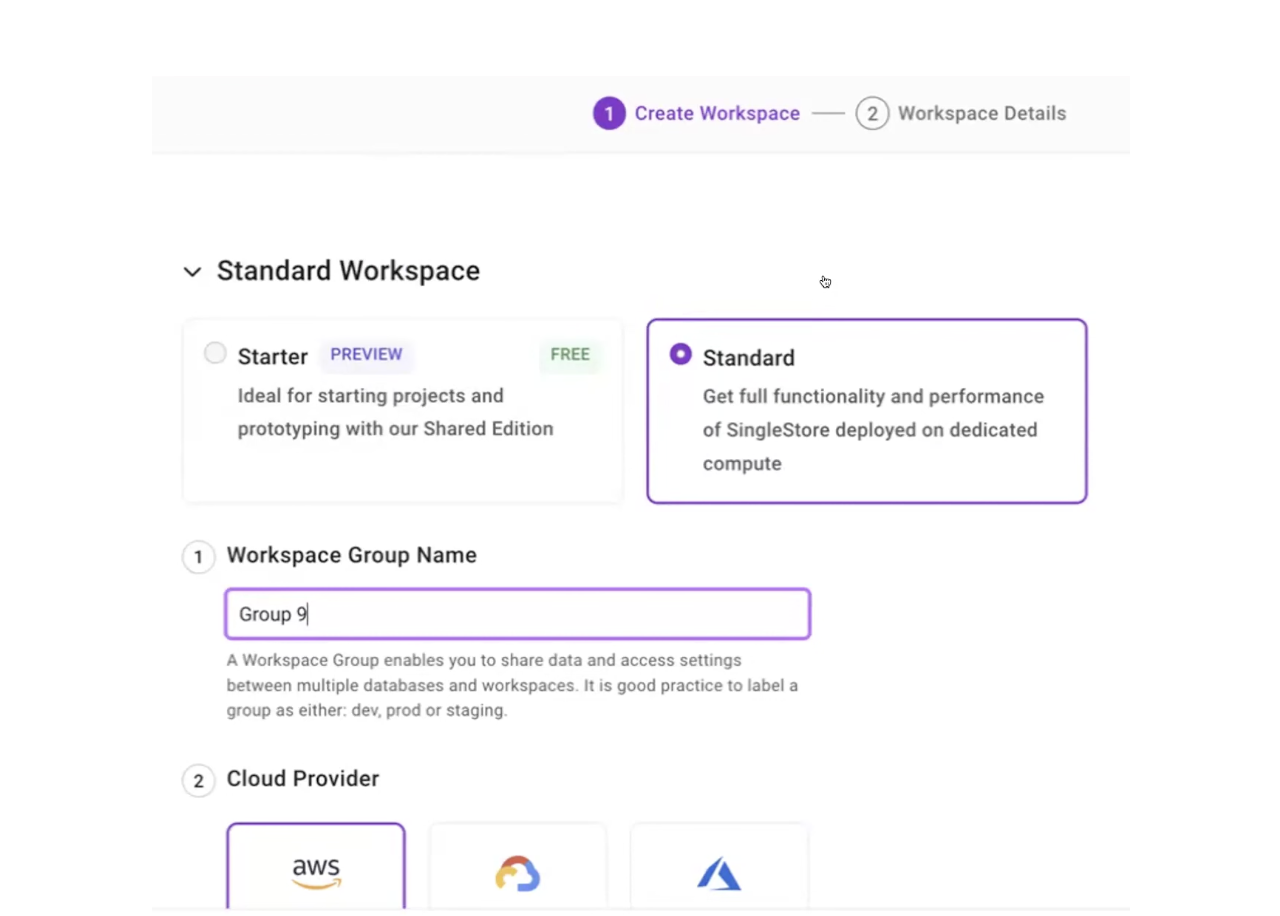
Task: Click the Standard Workspace section heading
Action: tap(348, 271)
